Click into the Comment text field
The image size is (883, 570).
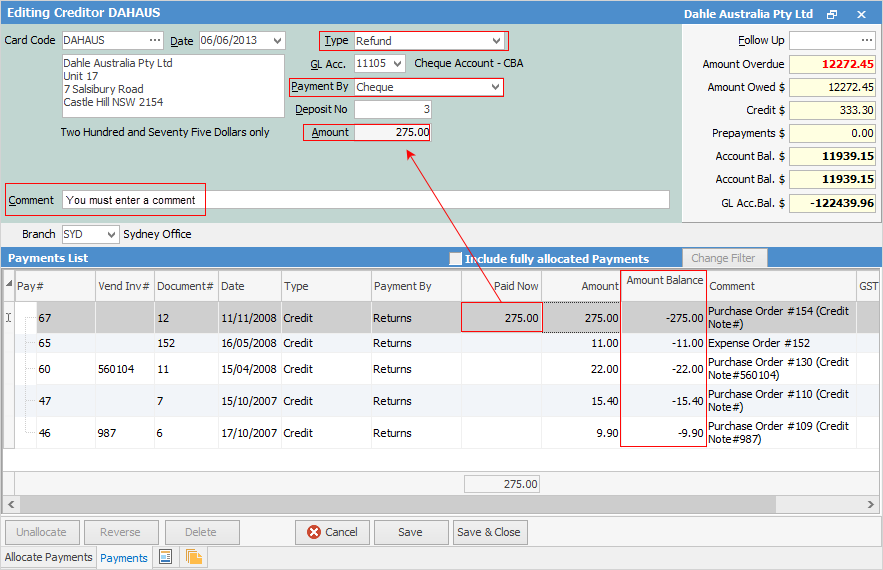click(x=365, y=200)
